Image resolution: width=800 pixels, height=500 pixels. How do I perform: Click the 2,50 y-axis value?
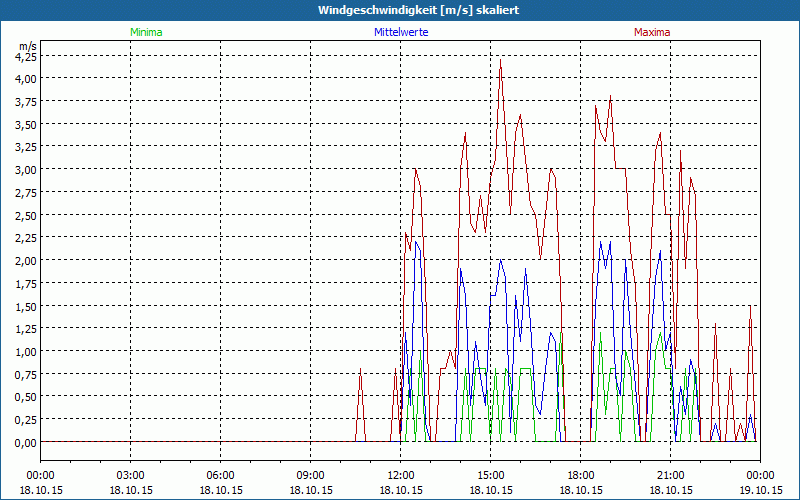(x=26, y=215)
